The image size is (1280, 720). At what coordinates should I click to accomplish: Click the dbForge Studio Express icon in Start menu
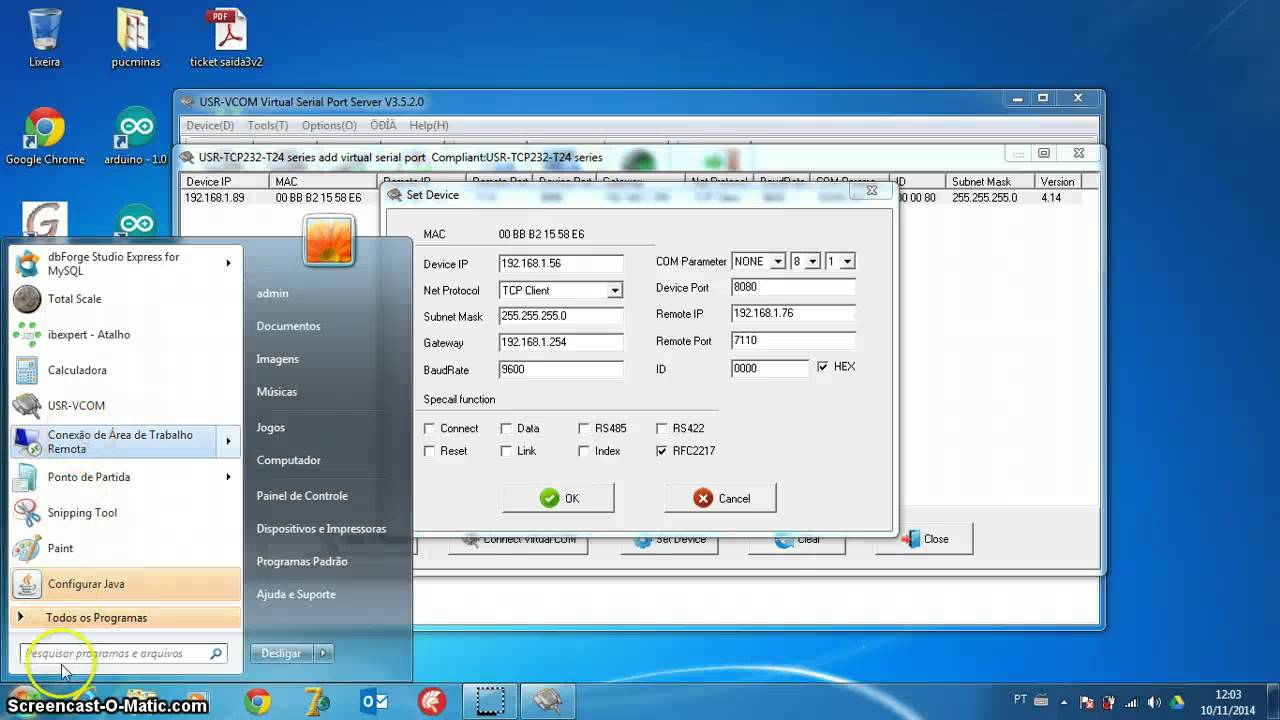[28, 264]
